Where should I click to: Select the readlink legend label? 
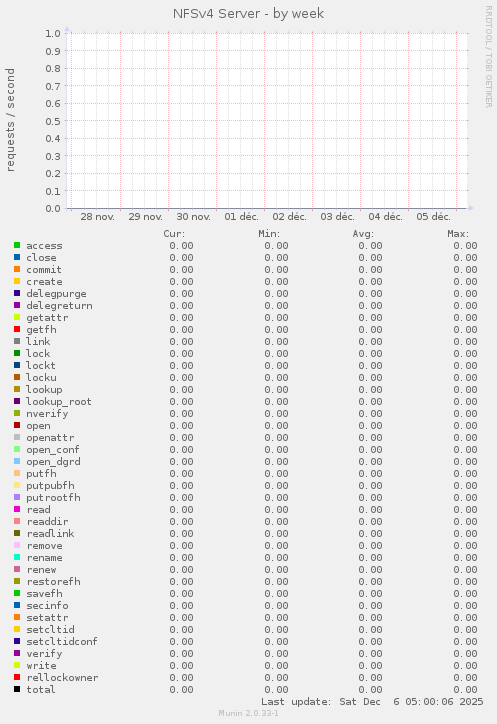pyautogui.click(x=50, y=534)
